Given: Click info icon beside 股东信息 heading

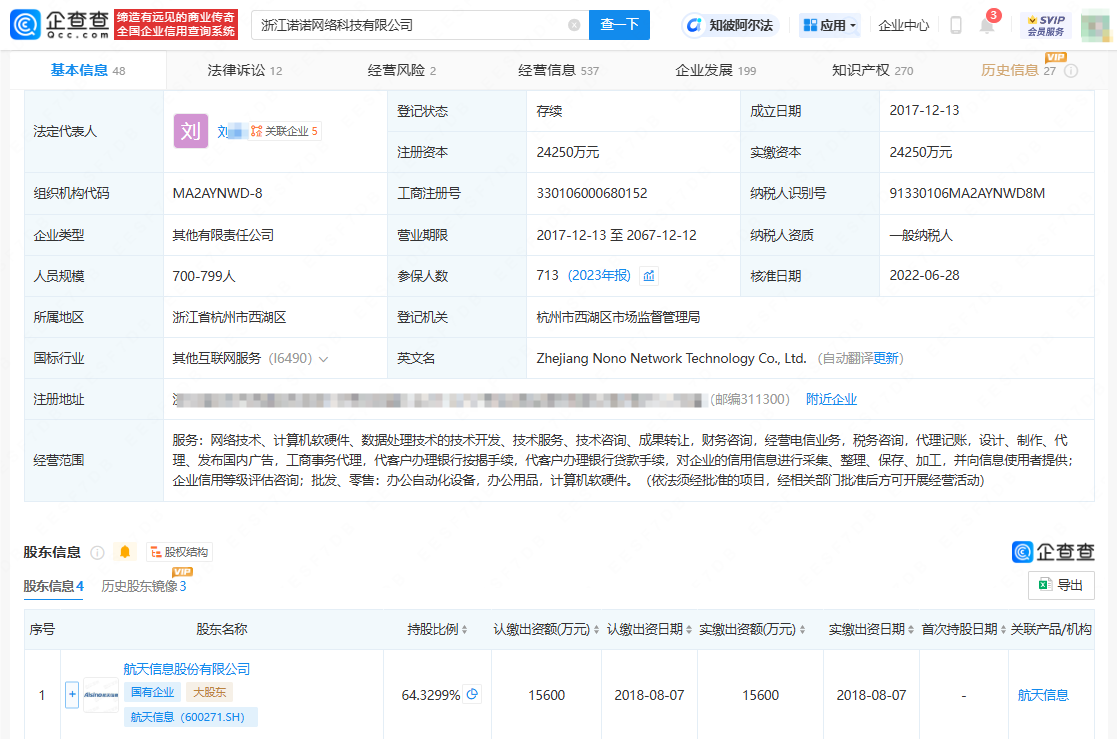Looking at the screenshot, I should tap(98, 552).
